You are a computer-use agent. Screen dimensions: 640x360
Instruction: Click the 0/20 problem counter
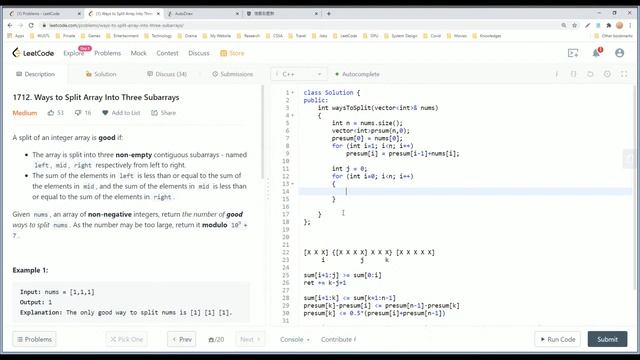tap(216, 339)
